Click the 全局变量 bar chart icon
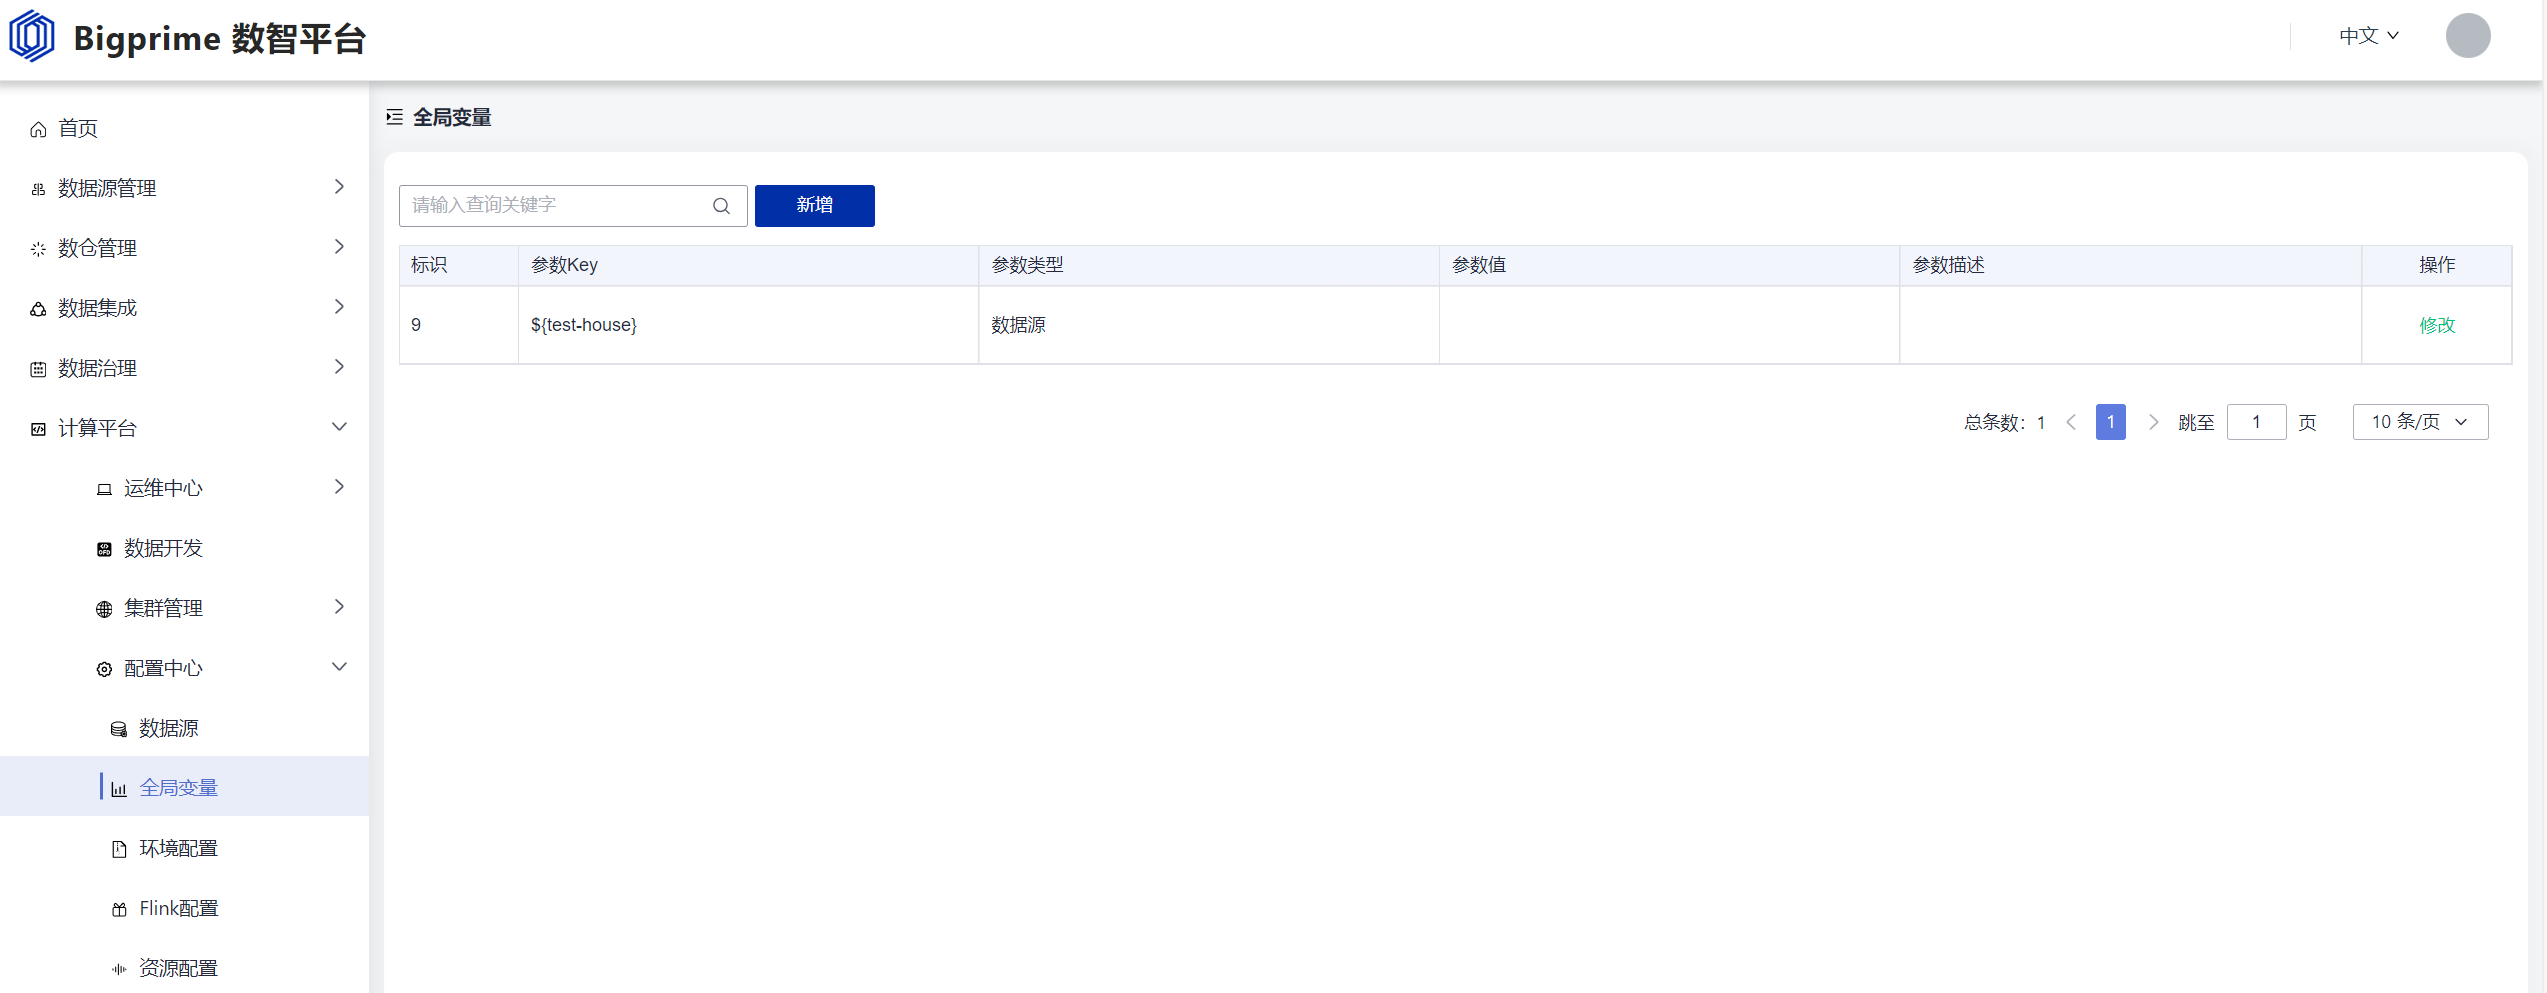2547x993 pixels. [119, 789]
